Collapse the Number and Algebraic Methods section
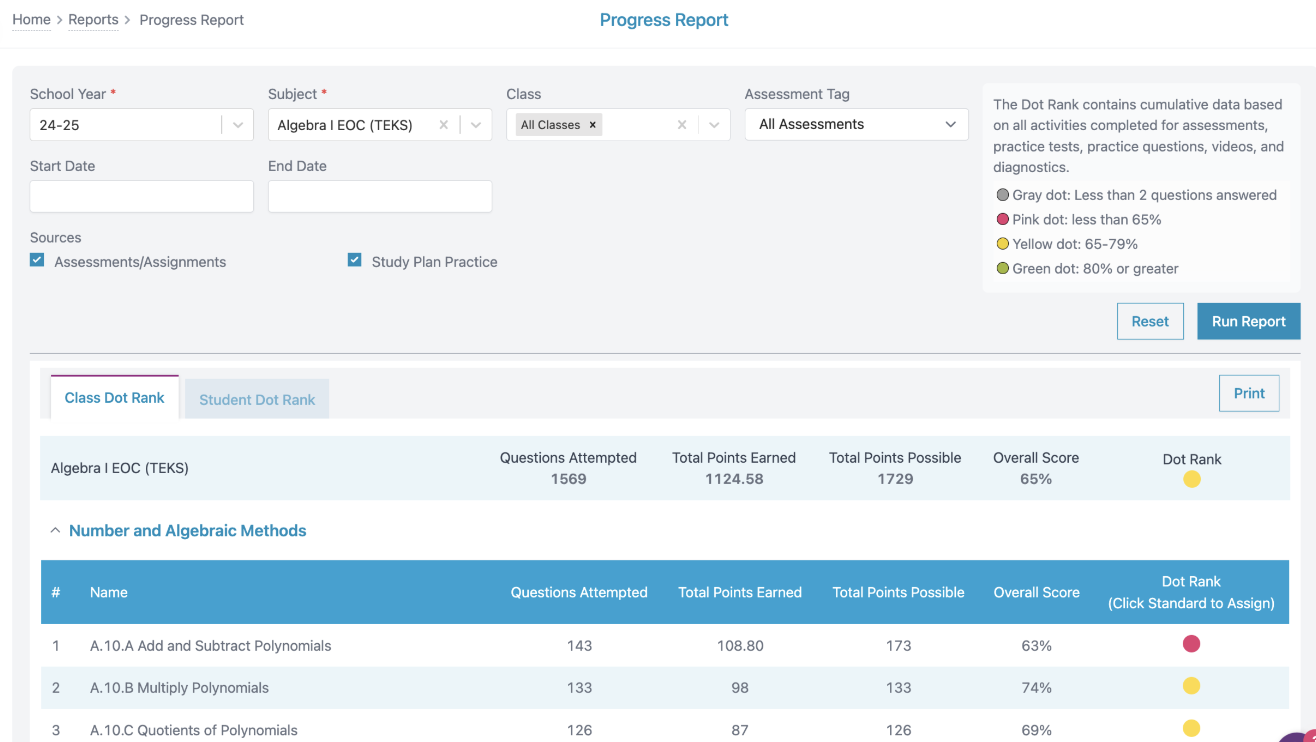 point(56,531)
